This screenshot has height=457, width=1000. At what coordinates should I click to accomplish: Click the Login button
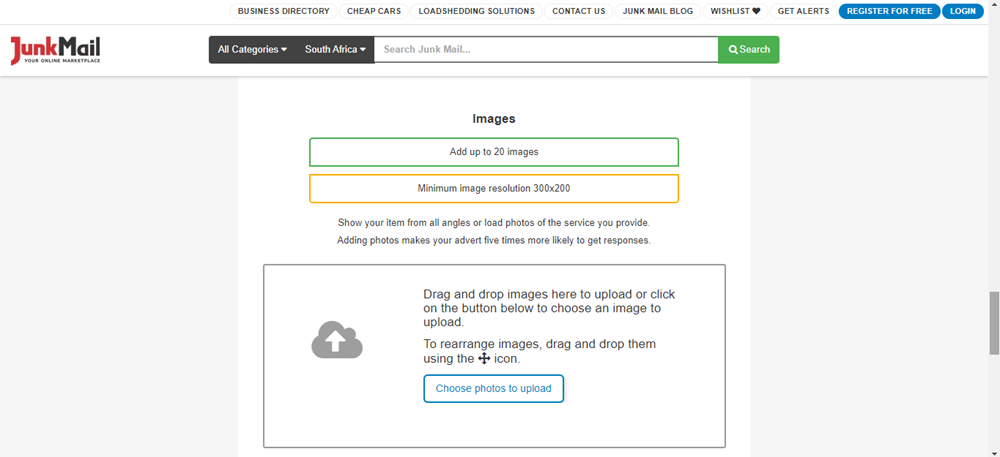pyautogui.click(x=963, y=12)
